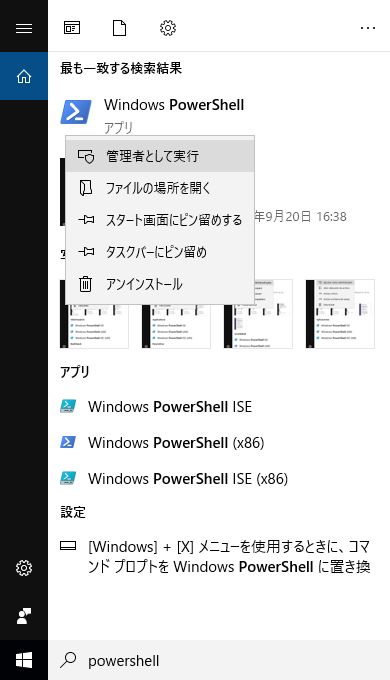Filter results by Settings gear at top
This screenshot has height=680, width=390.
168,28
